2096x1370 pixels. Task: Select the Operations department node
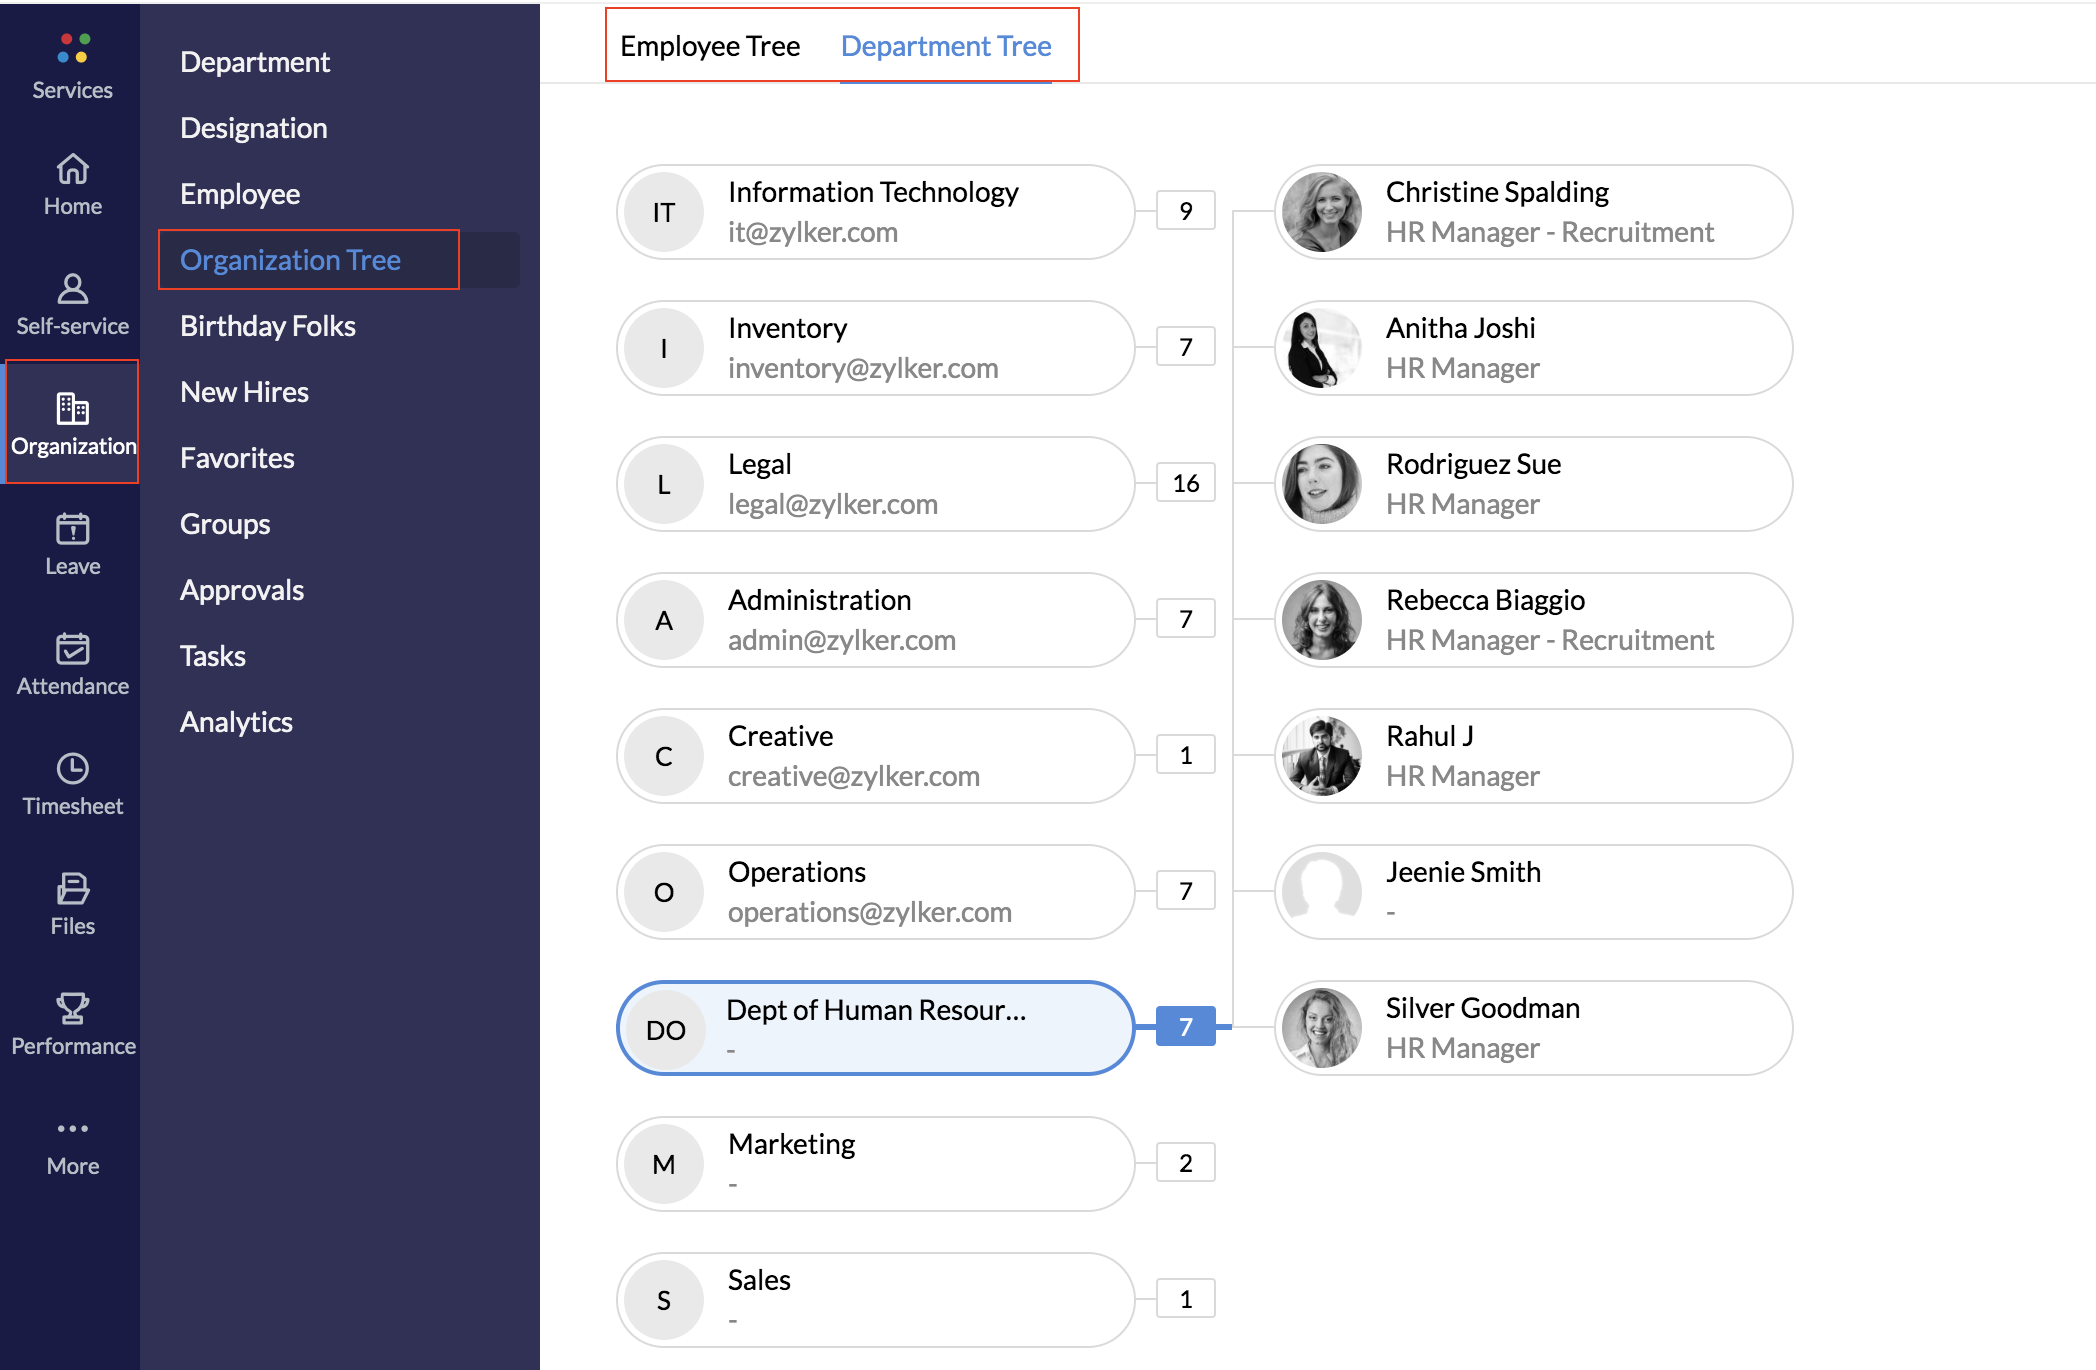(875, 892)
